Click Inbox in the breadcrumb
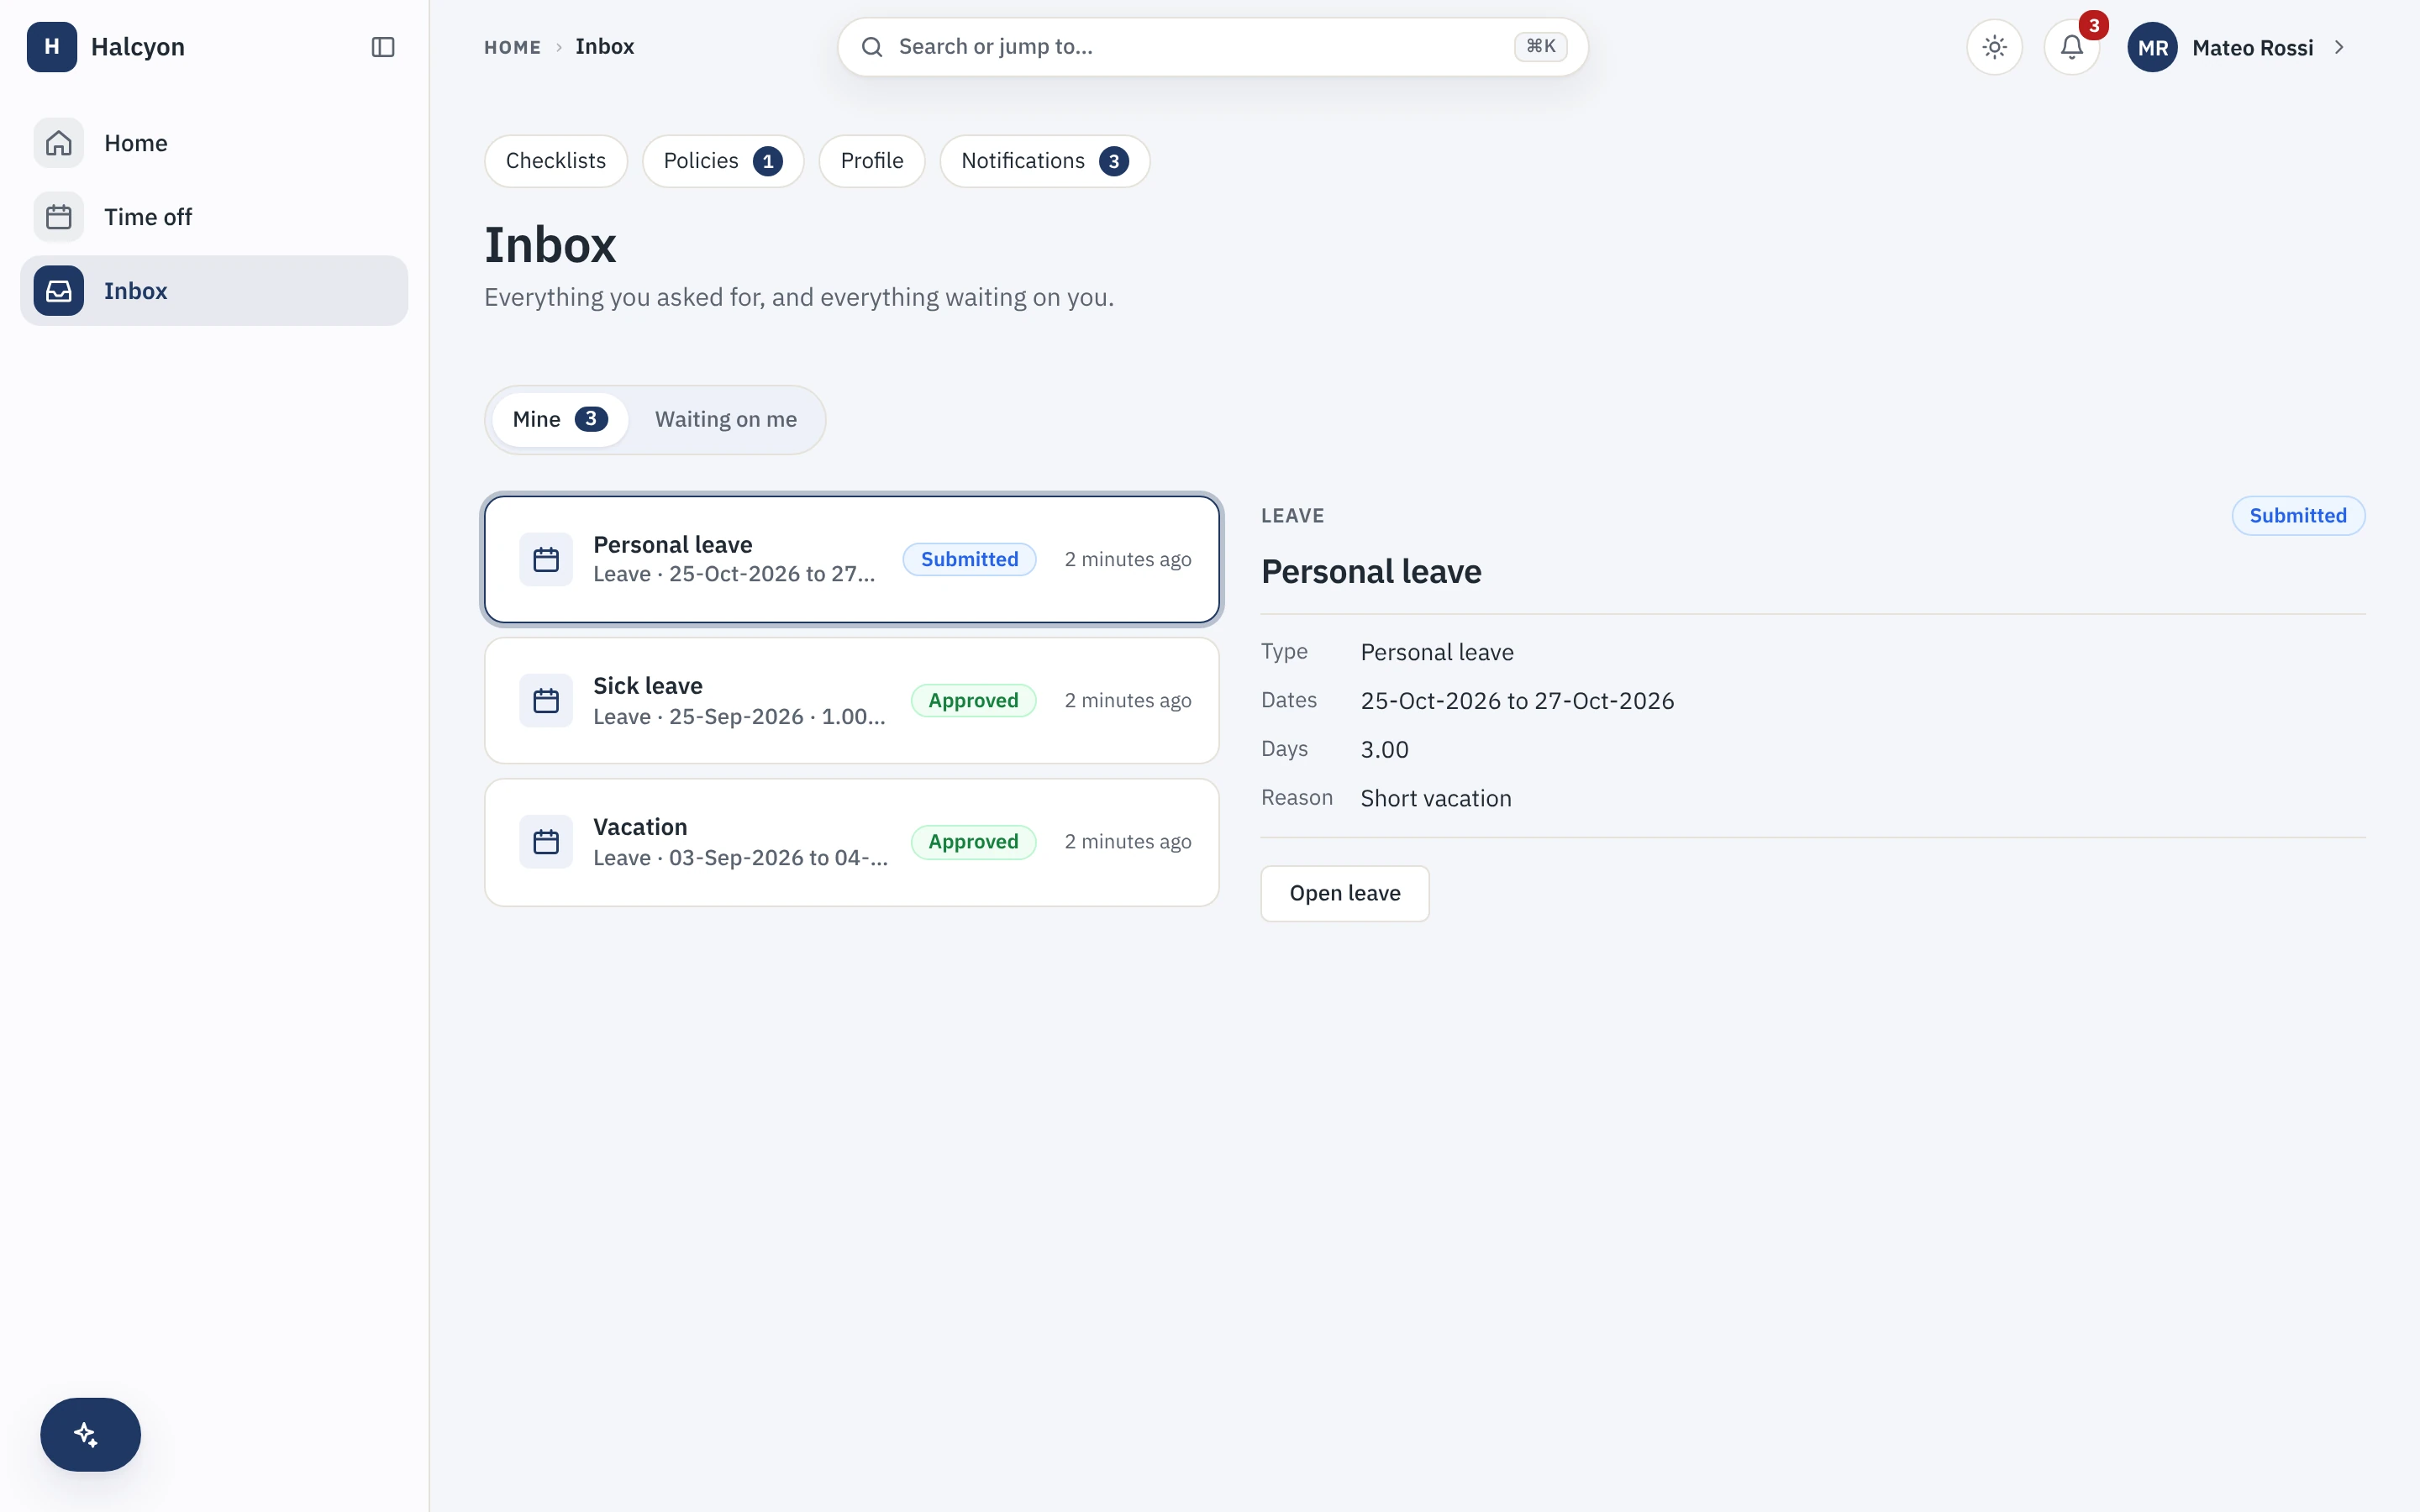 pyautogui.click(x=604, y=46)
